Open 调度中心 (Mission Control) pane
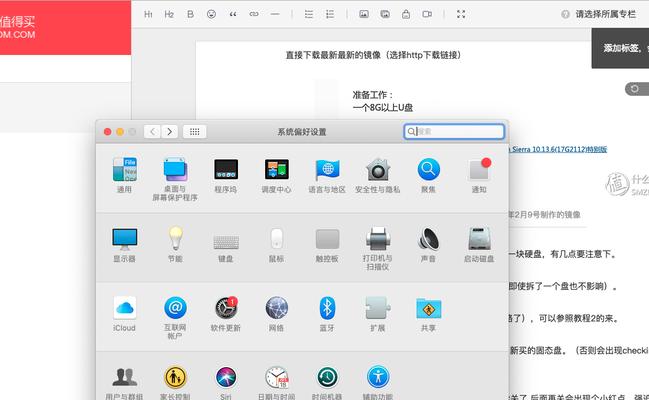This screenshot has width=649, height=400. point(276,175)
